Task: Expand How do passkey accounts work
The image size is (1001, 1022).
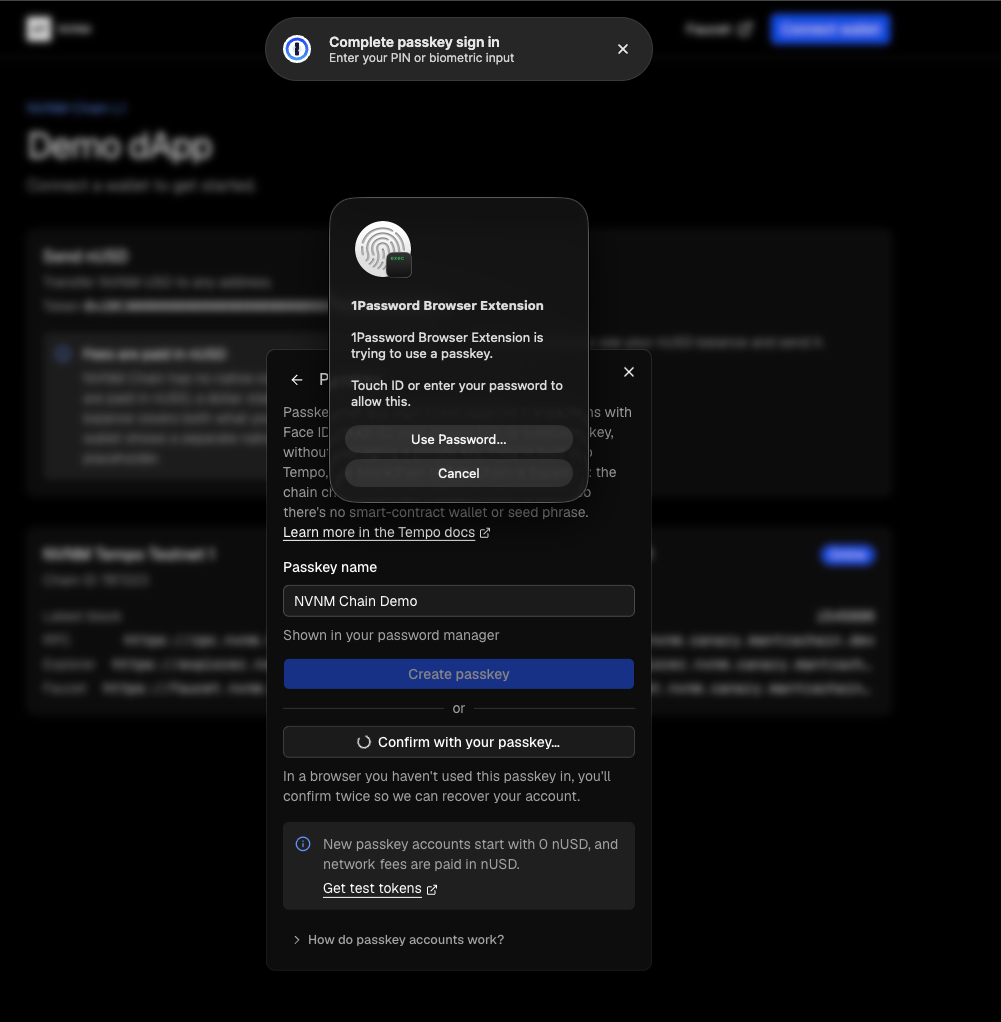Action: coord(398,940)
